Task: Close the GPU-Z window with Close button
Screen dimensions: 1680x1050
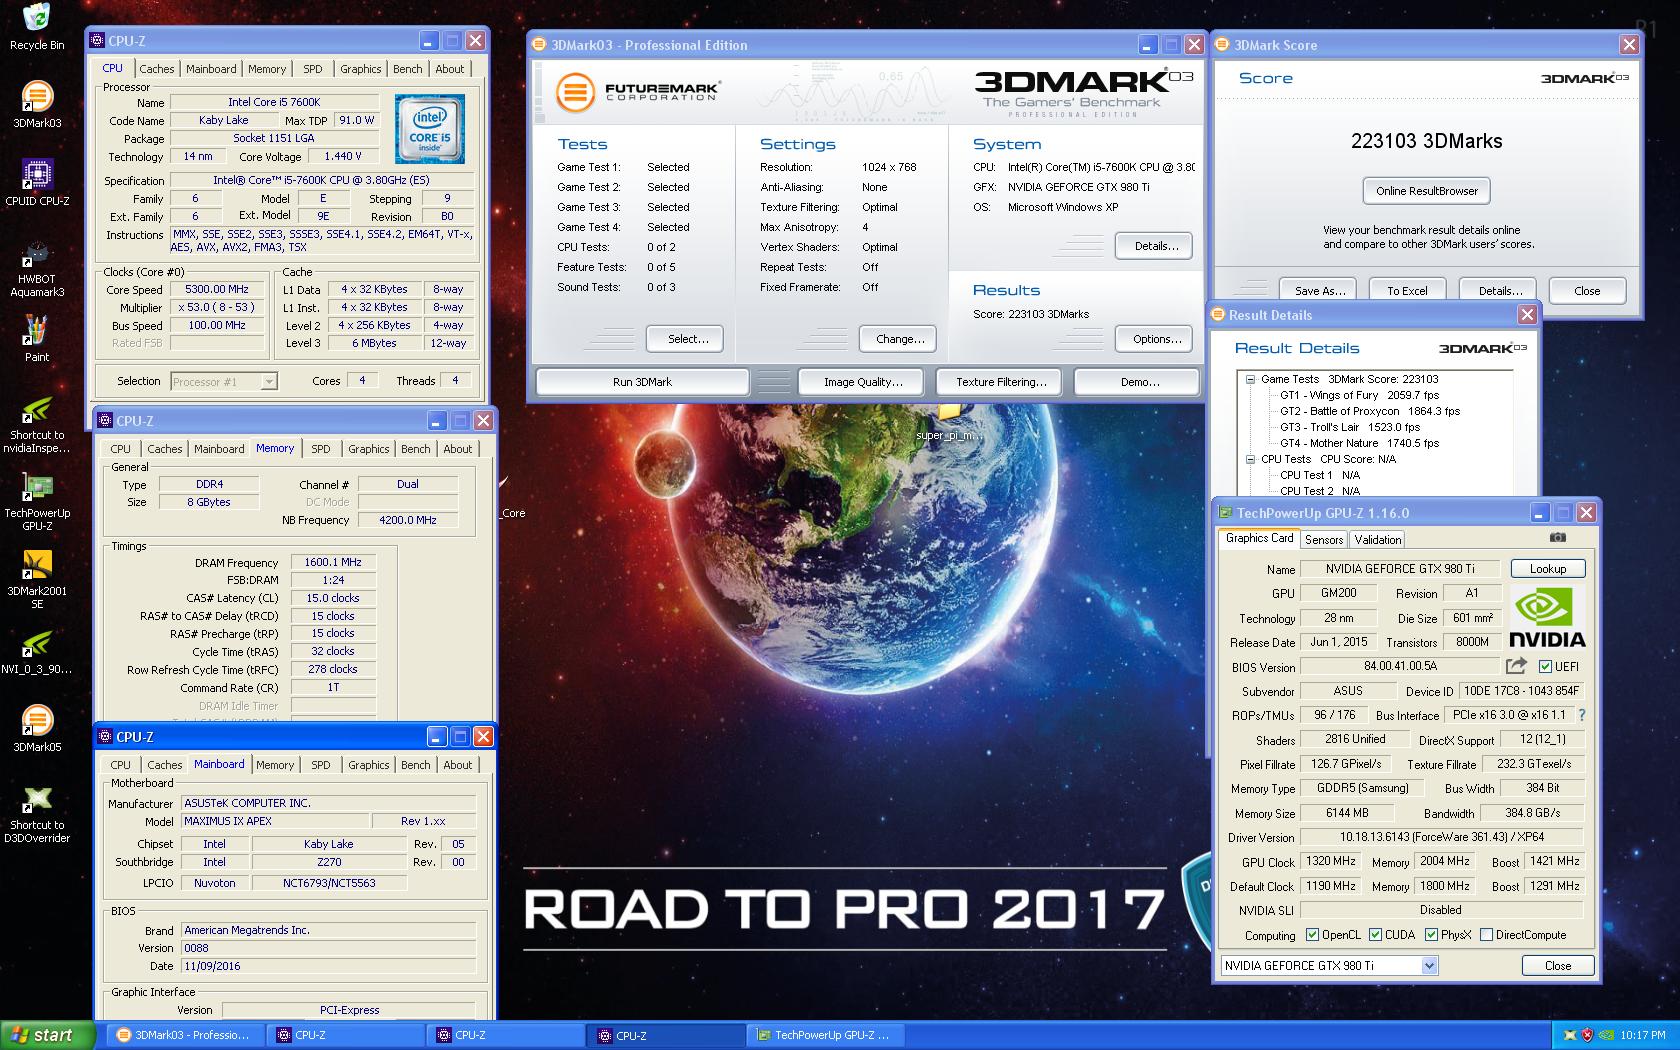Action: pyautogui.click(x=1558, y=966)
